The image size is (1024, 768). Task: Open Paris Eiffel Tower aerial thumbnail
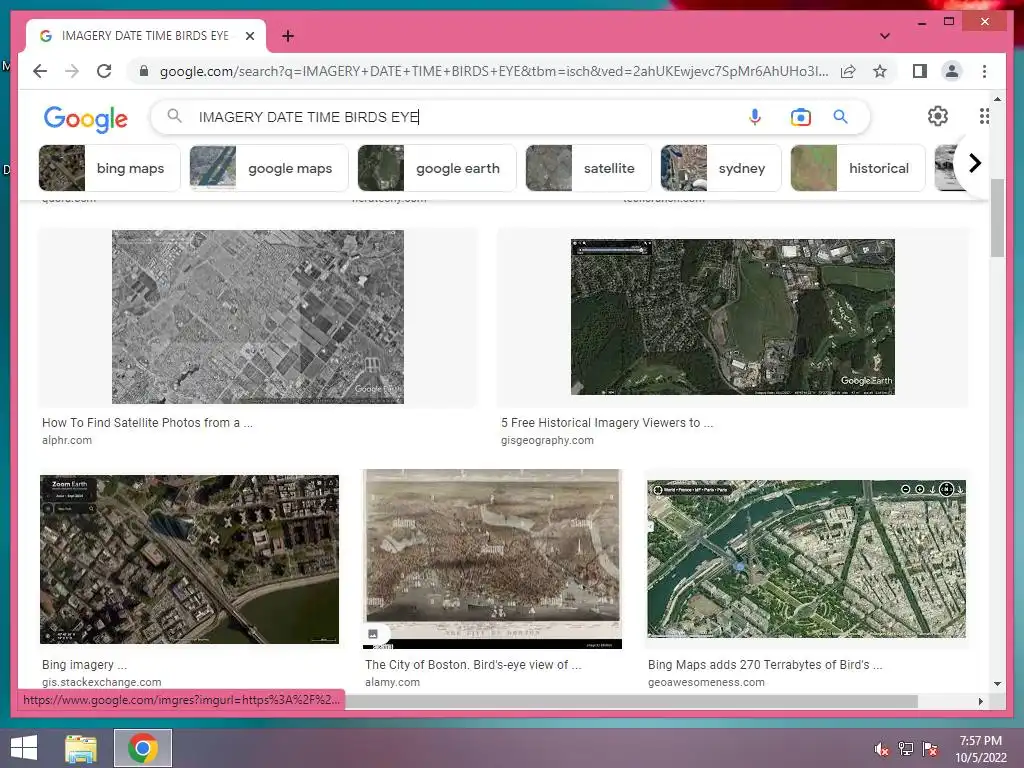point(807,559)
